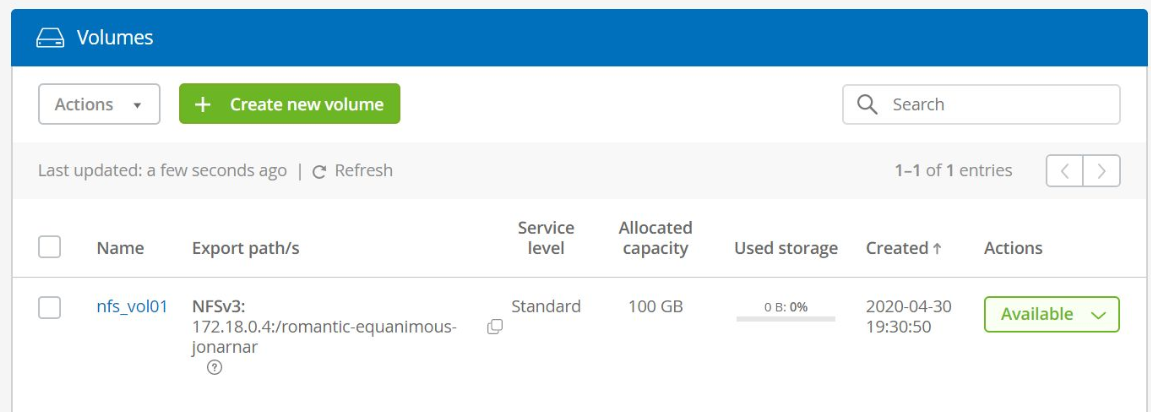Open the nfs_vol01 volume link
The height and width of the screenshot is (412, 1151).
point(132,306)
